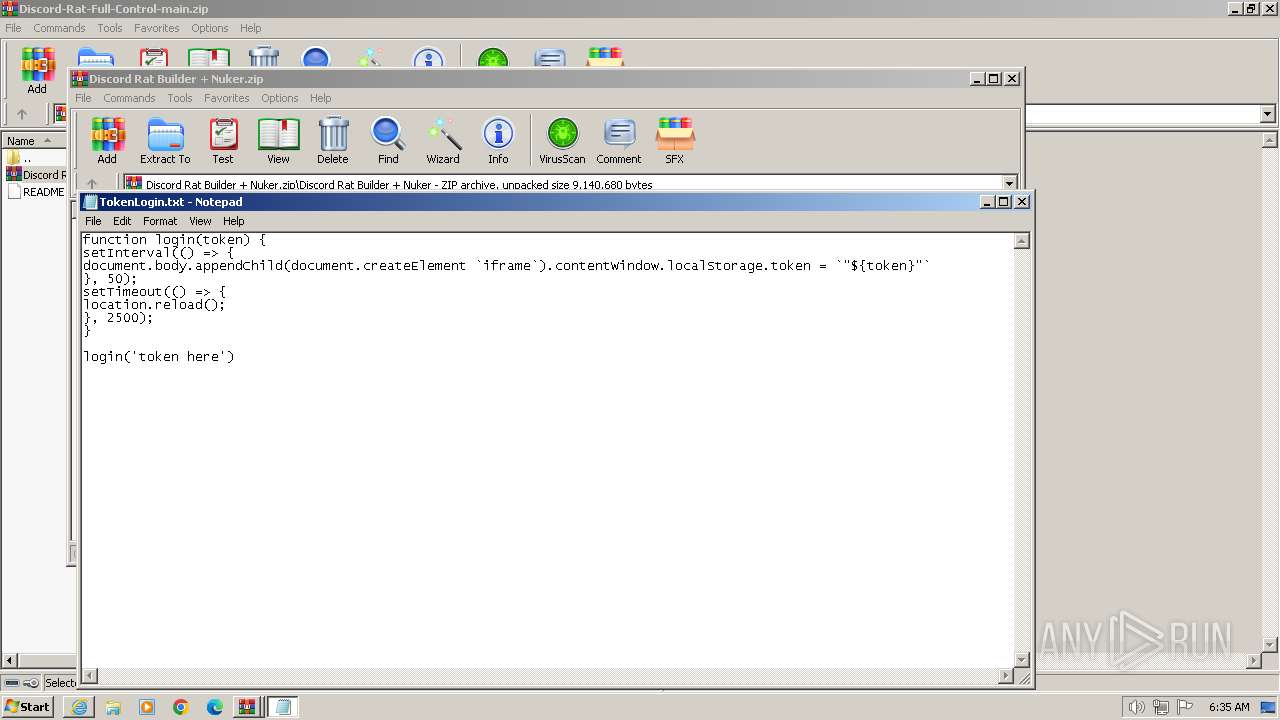Click the Info toolbar icon
Image resolution: width=1280 pixels, height=720 pixels.
(498, 140)
